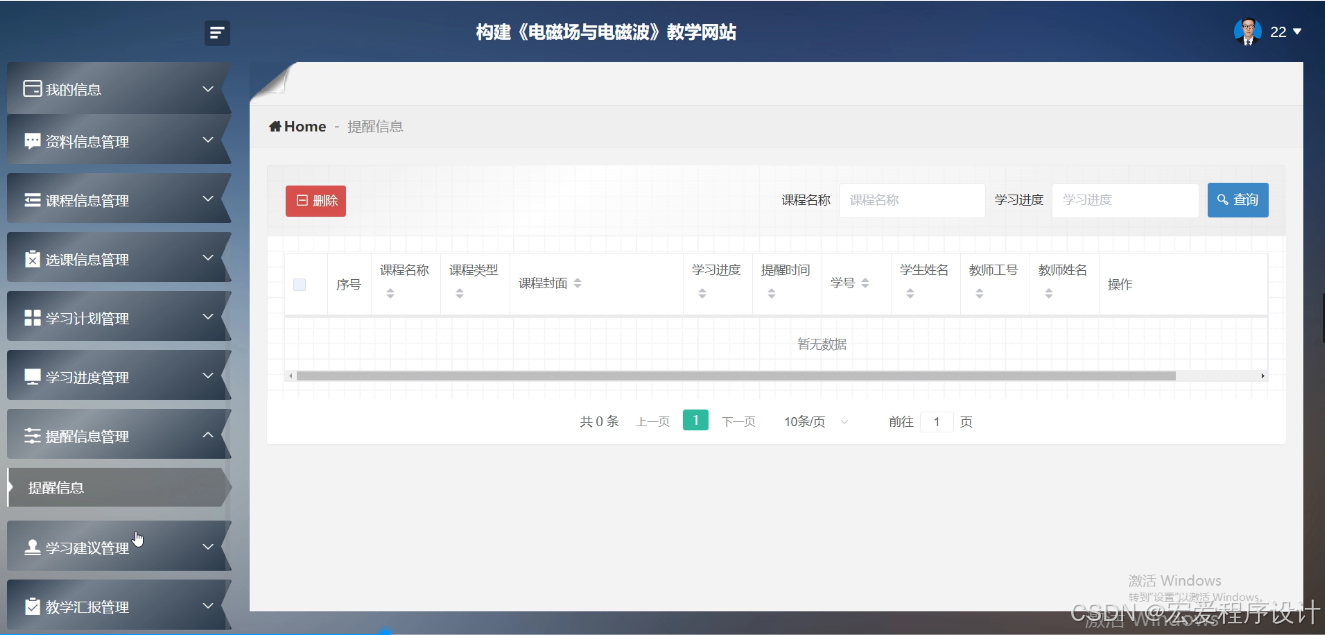The width and height of the screenshot is (1325, 635).
Task: Click the 课程信息管理 list icon
Action: (32, 200)
